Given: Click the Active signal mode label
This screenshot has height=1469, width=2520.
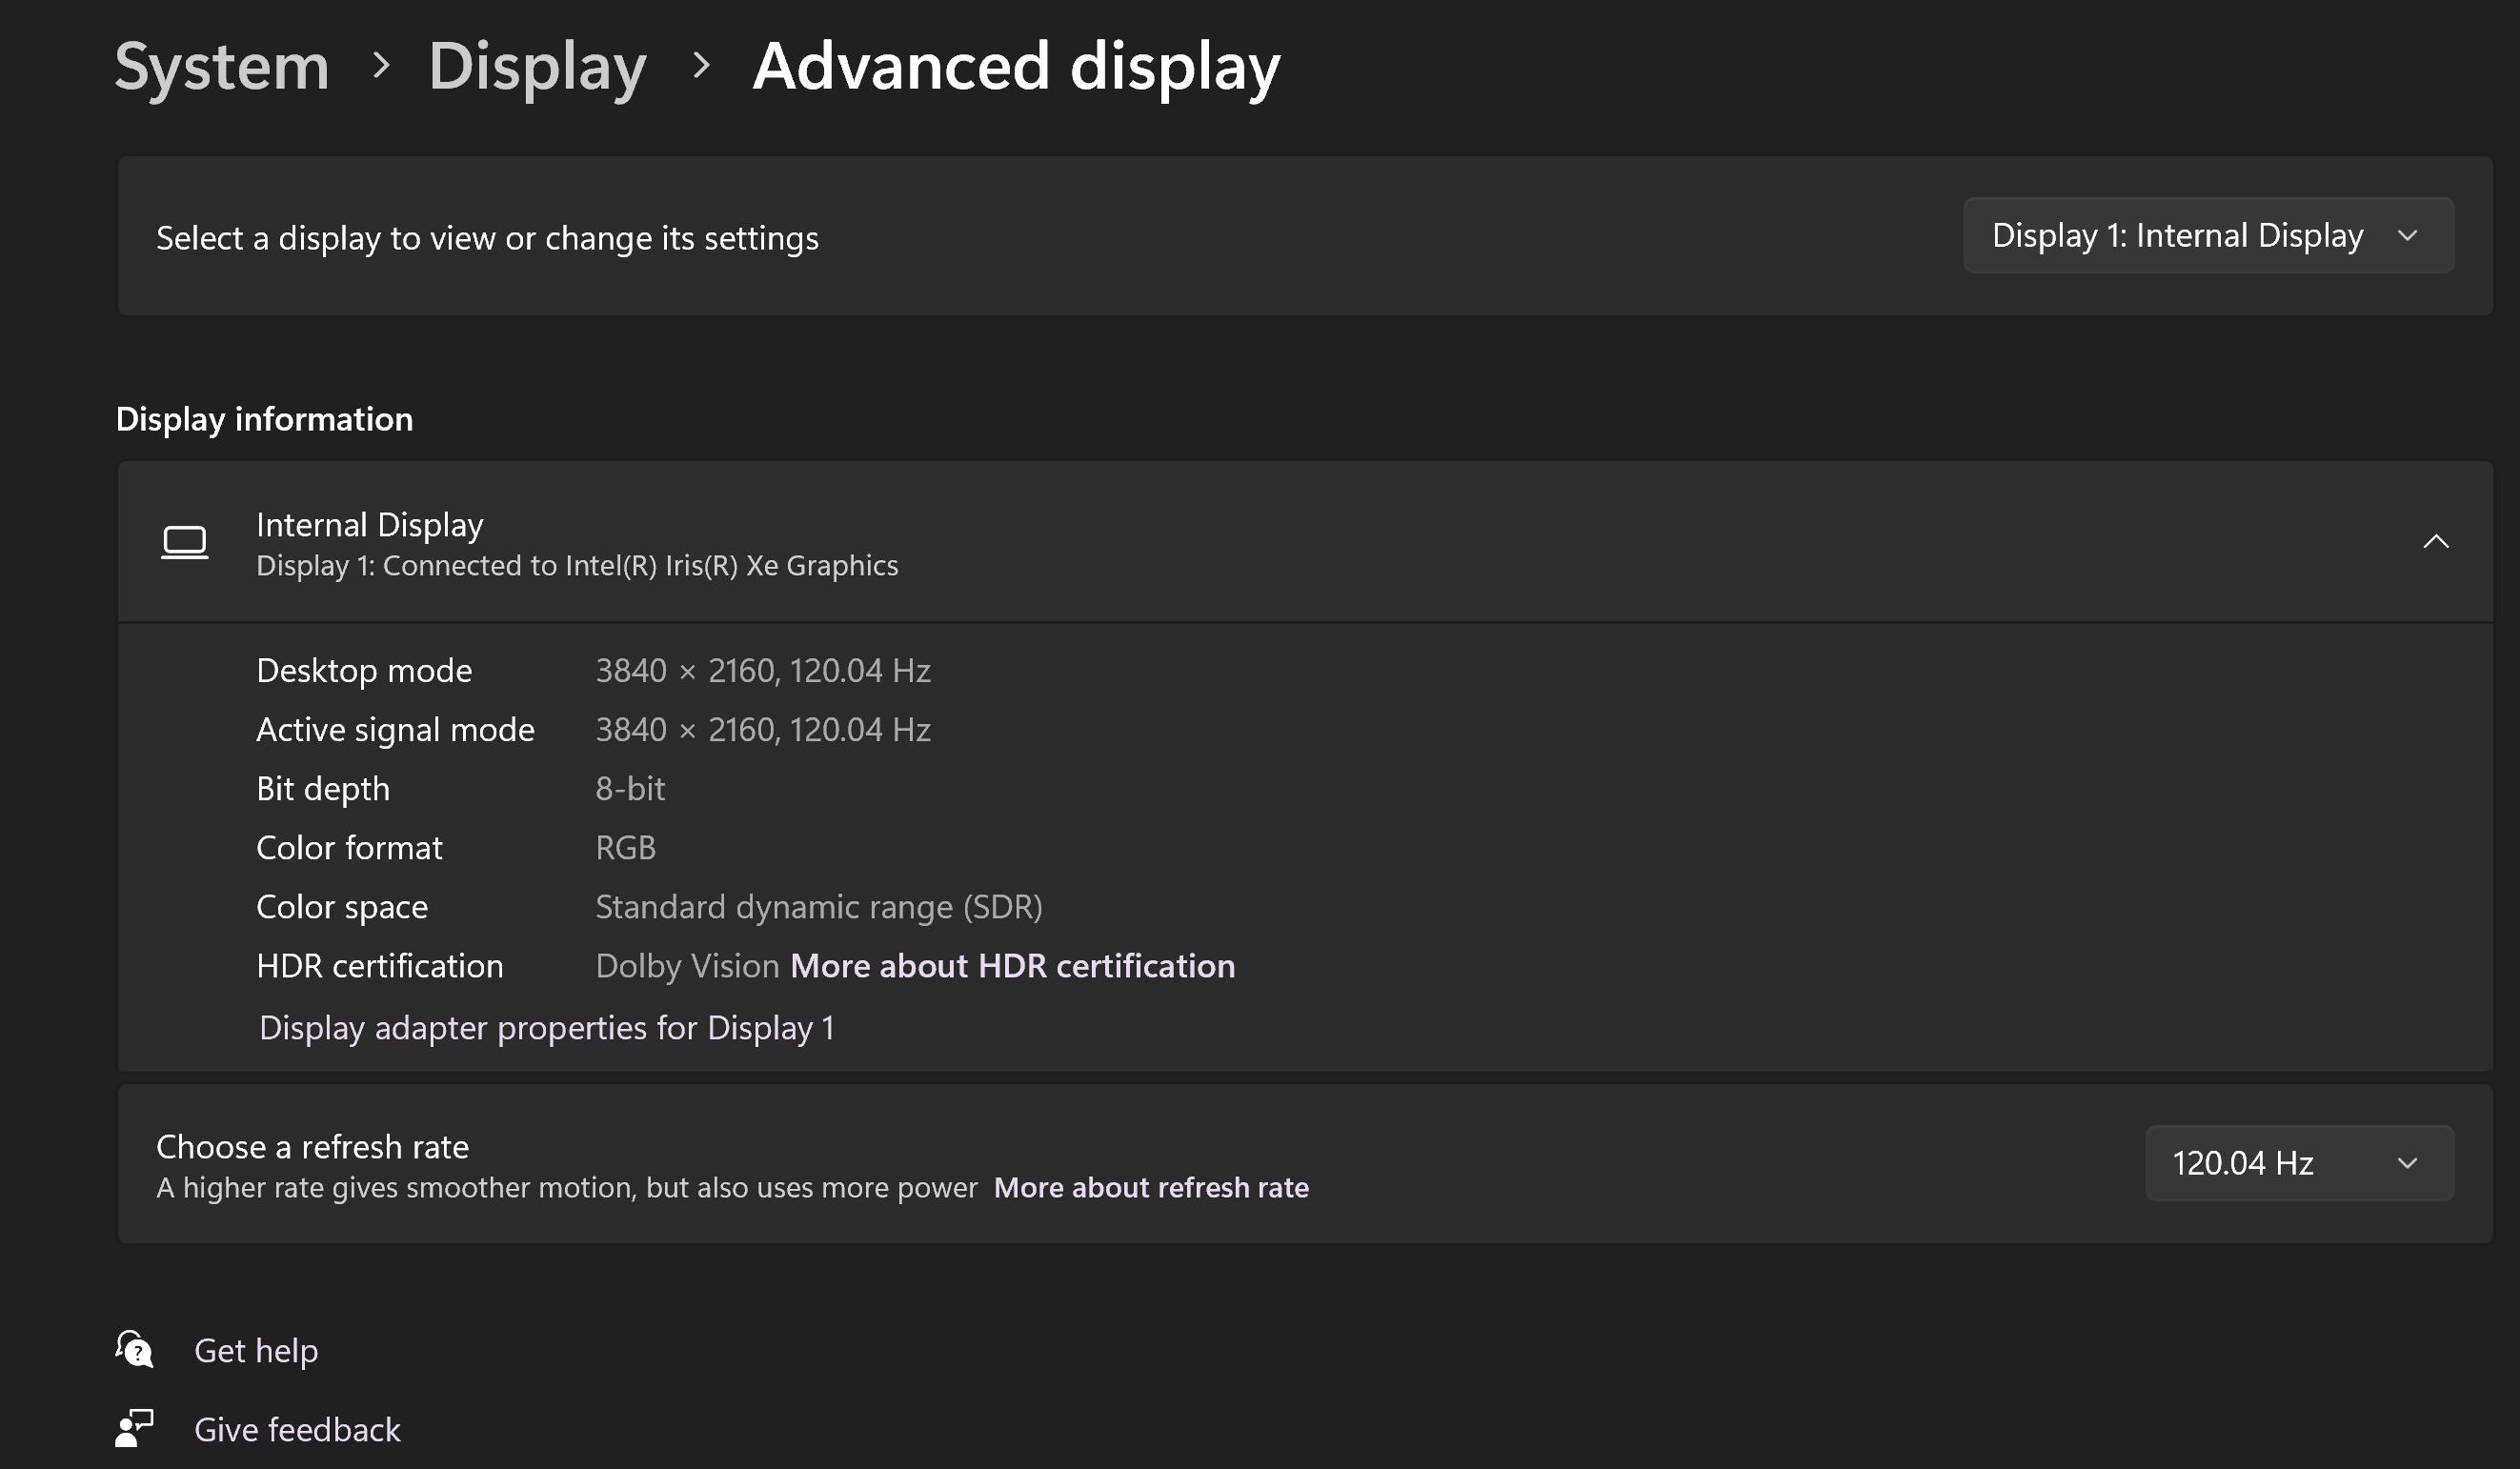Looking at the screenshot, I should click(395, 731).
